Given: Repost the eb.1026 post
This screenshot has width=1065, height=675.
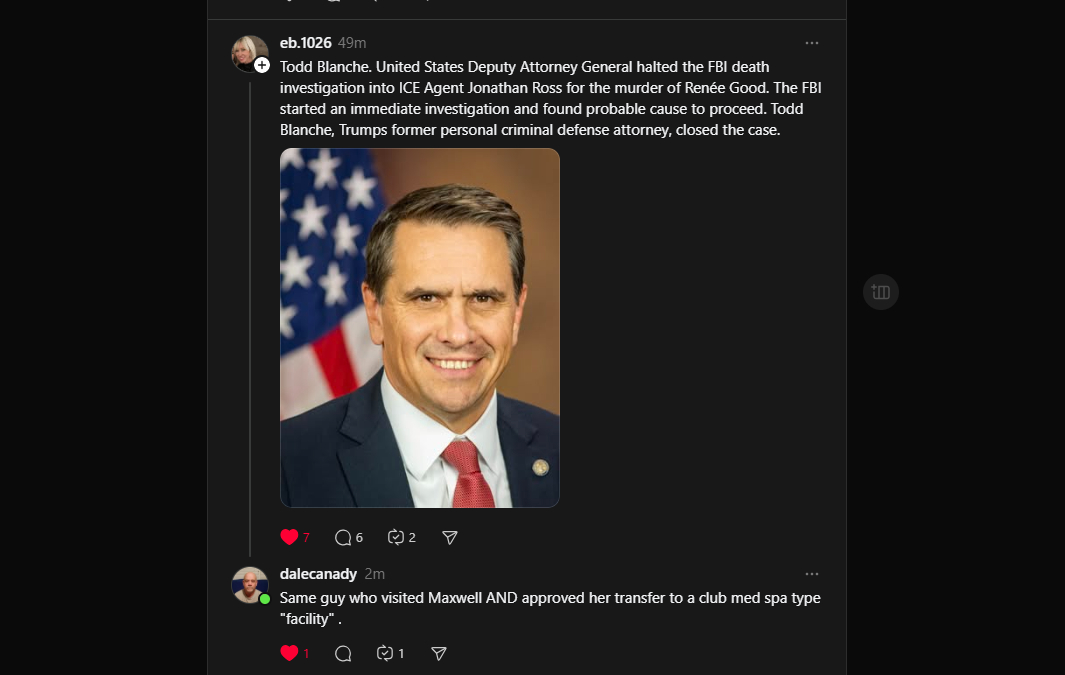Looking at the screenshot, I should pyautogui.click(x=396, y=537).
